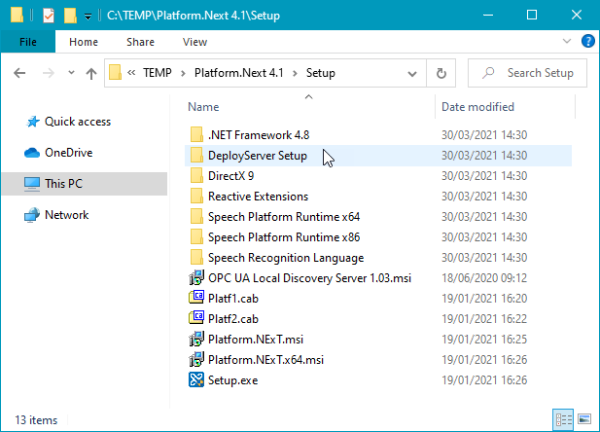
Task: Click the Properties icon in Quick Access Toolbar
Action: coord(48,16)
